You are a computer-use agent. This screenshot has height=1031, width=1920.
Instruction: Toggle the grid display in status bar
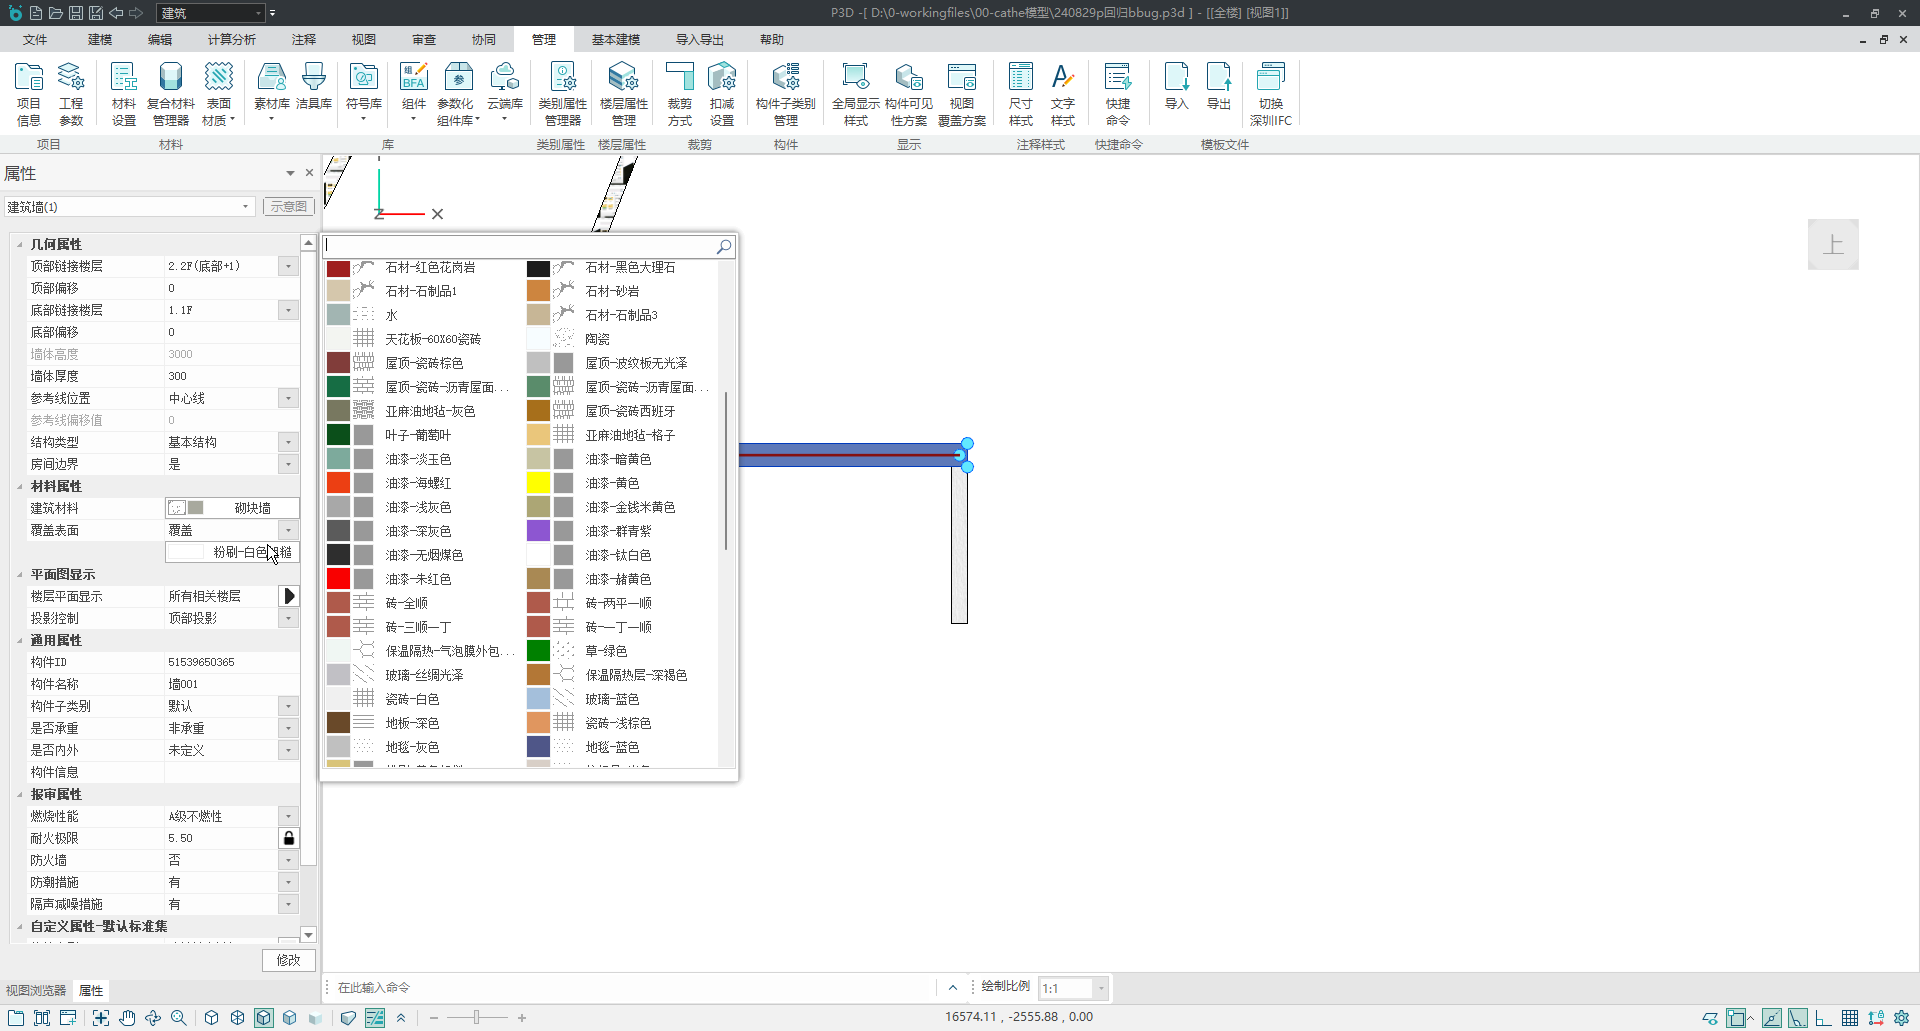pos(1850,1018)
